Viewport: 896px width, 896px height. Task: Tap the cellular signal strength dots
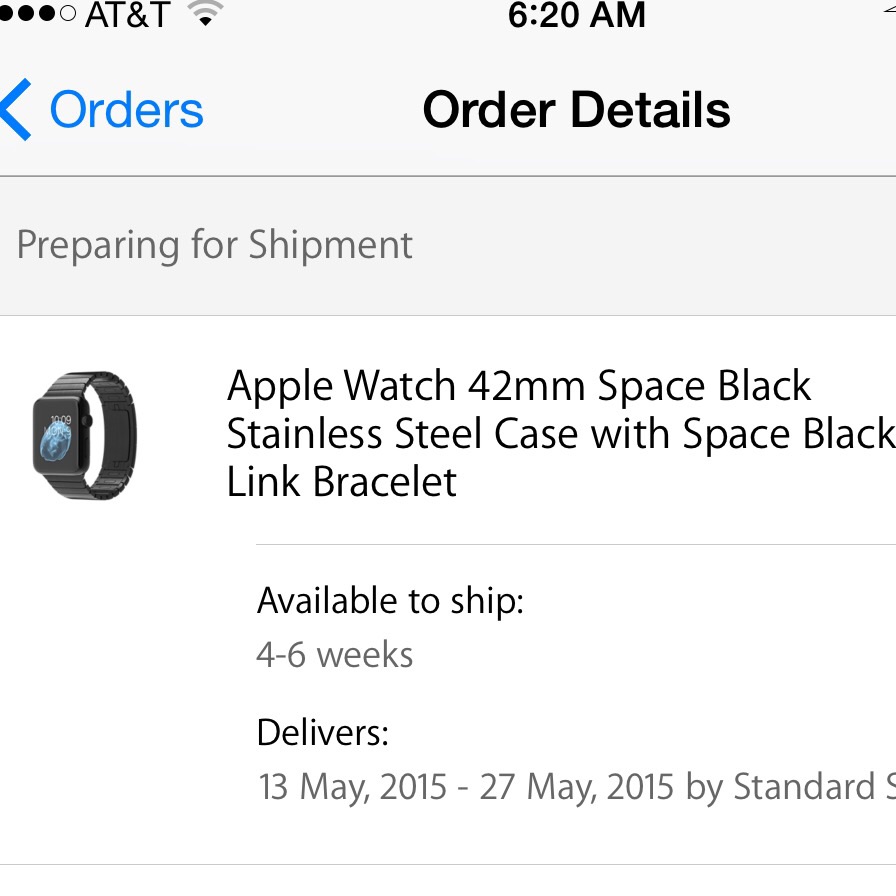coord(37,13)
